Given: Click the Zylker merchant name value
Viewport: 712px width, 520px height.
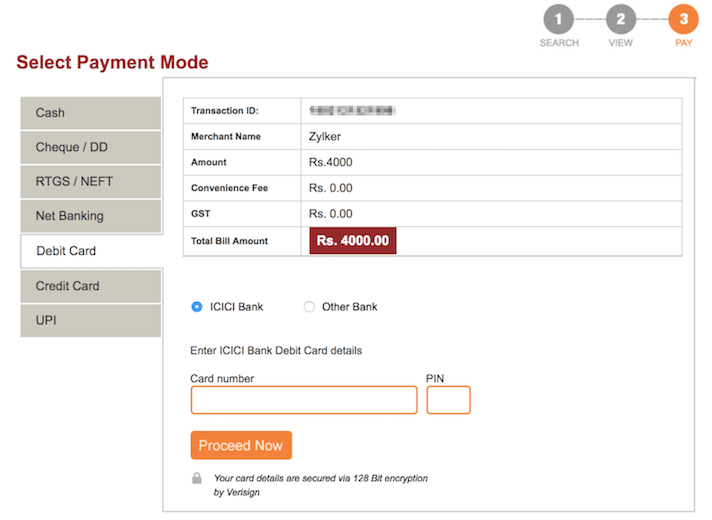Looking at the screenshot, I should point(327,136).
